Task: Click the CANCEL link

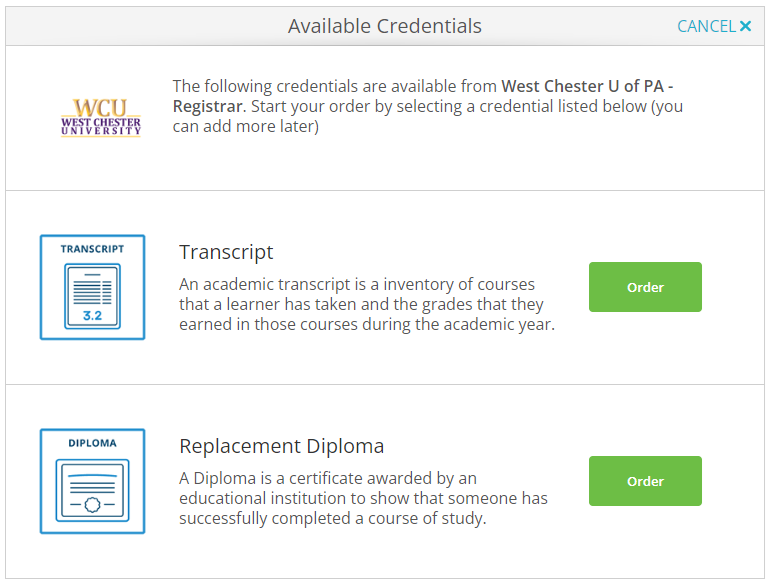Action: (706, 26)
